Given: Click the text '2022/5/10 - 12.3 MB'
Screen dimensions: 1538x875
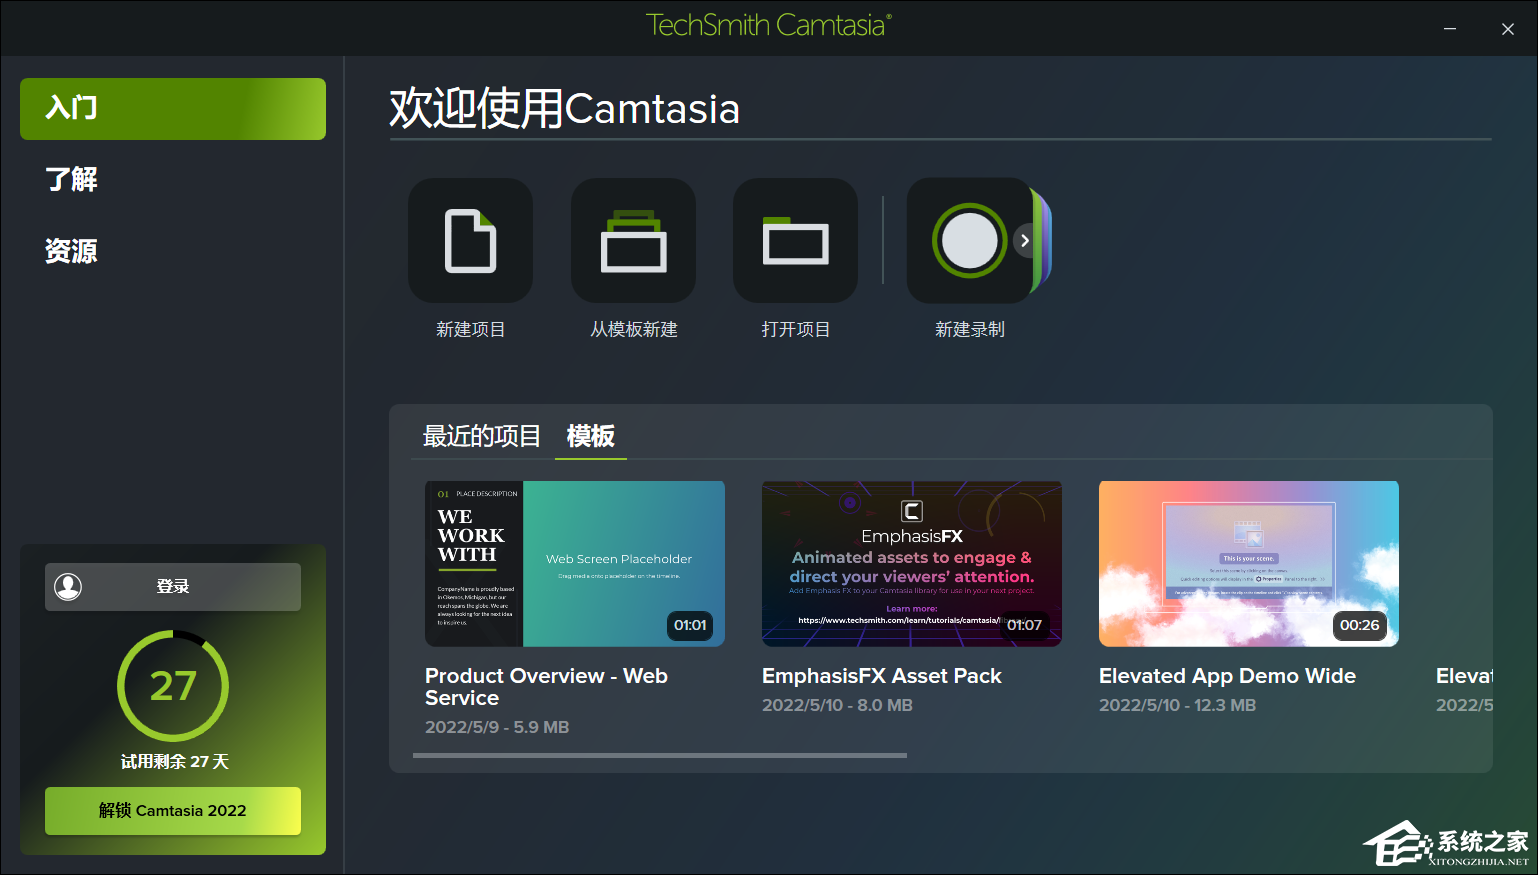Looking at the screenshot, I should coord(1177,705).
